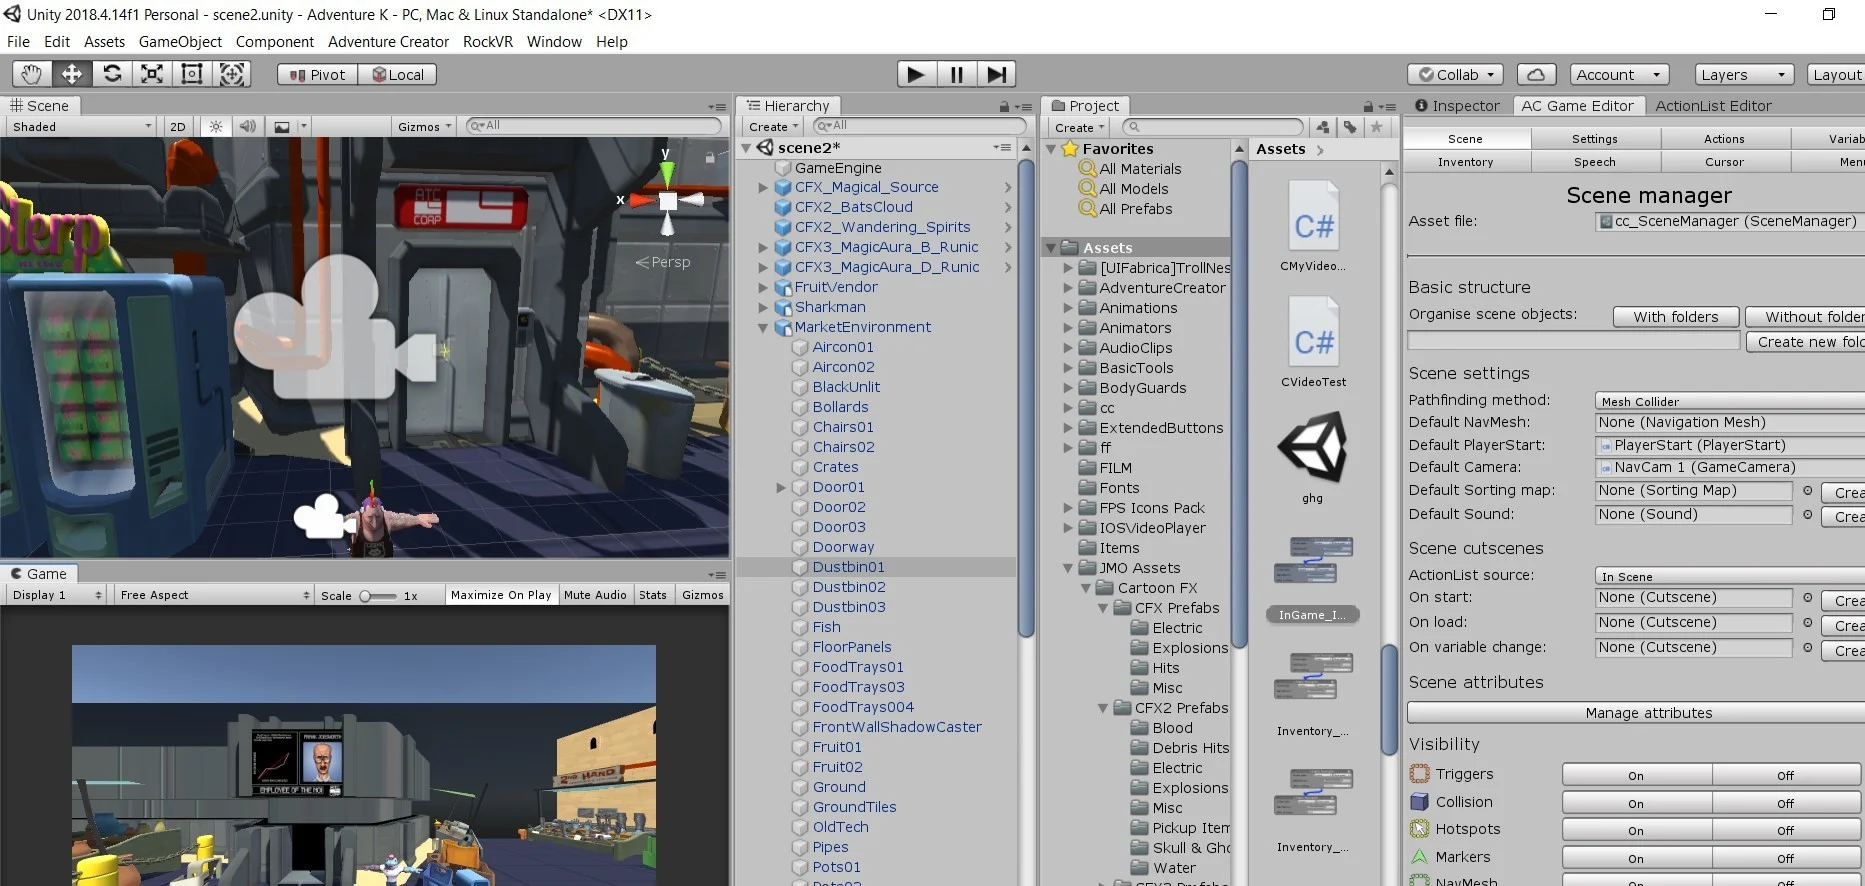Screen dimensions: 1865x886
Task: Open the Adventure Creator menu
Action: [388, 42]
